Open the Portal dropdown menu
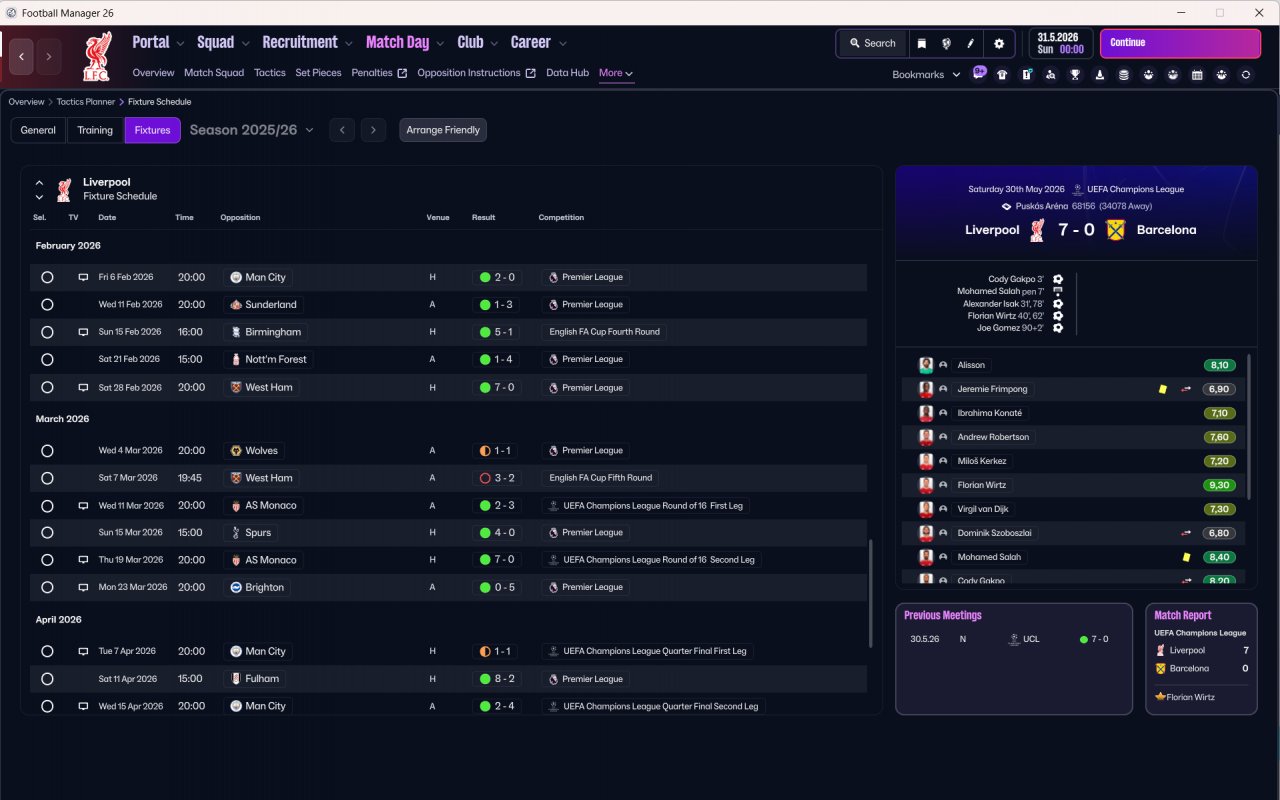Screen dimensions: 1280x800 tap(159, 42)
